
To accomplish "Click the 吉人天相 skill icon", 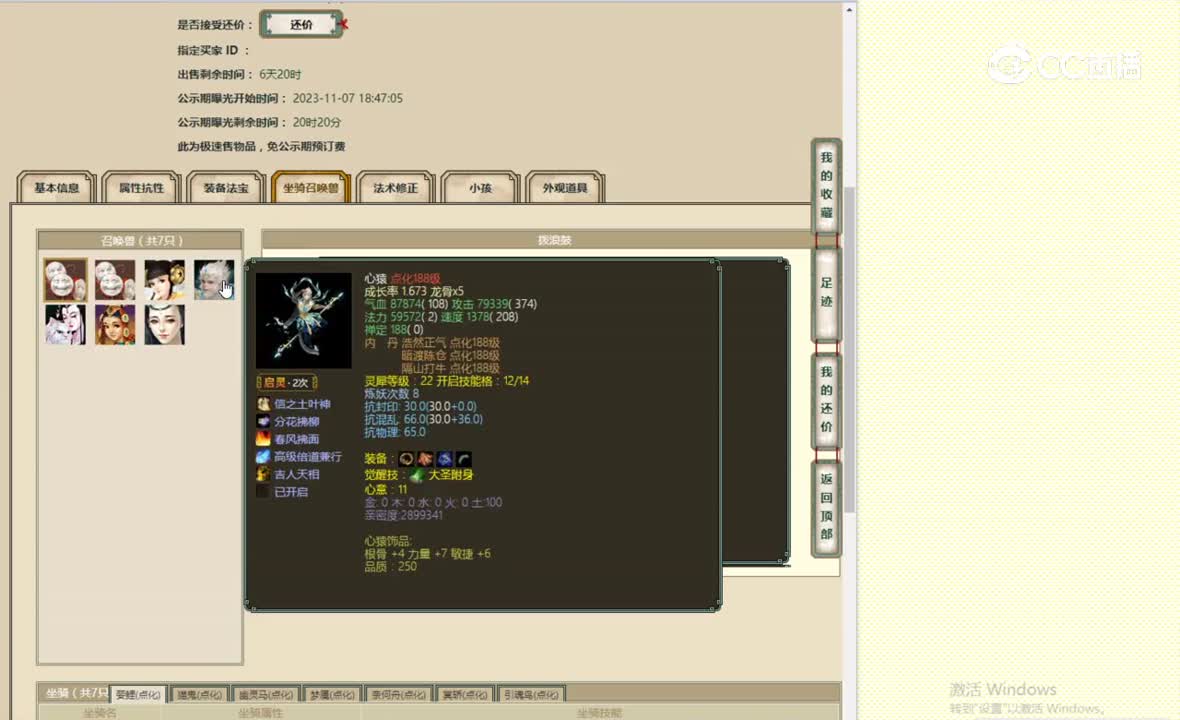I will tap(263, 474).
